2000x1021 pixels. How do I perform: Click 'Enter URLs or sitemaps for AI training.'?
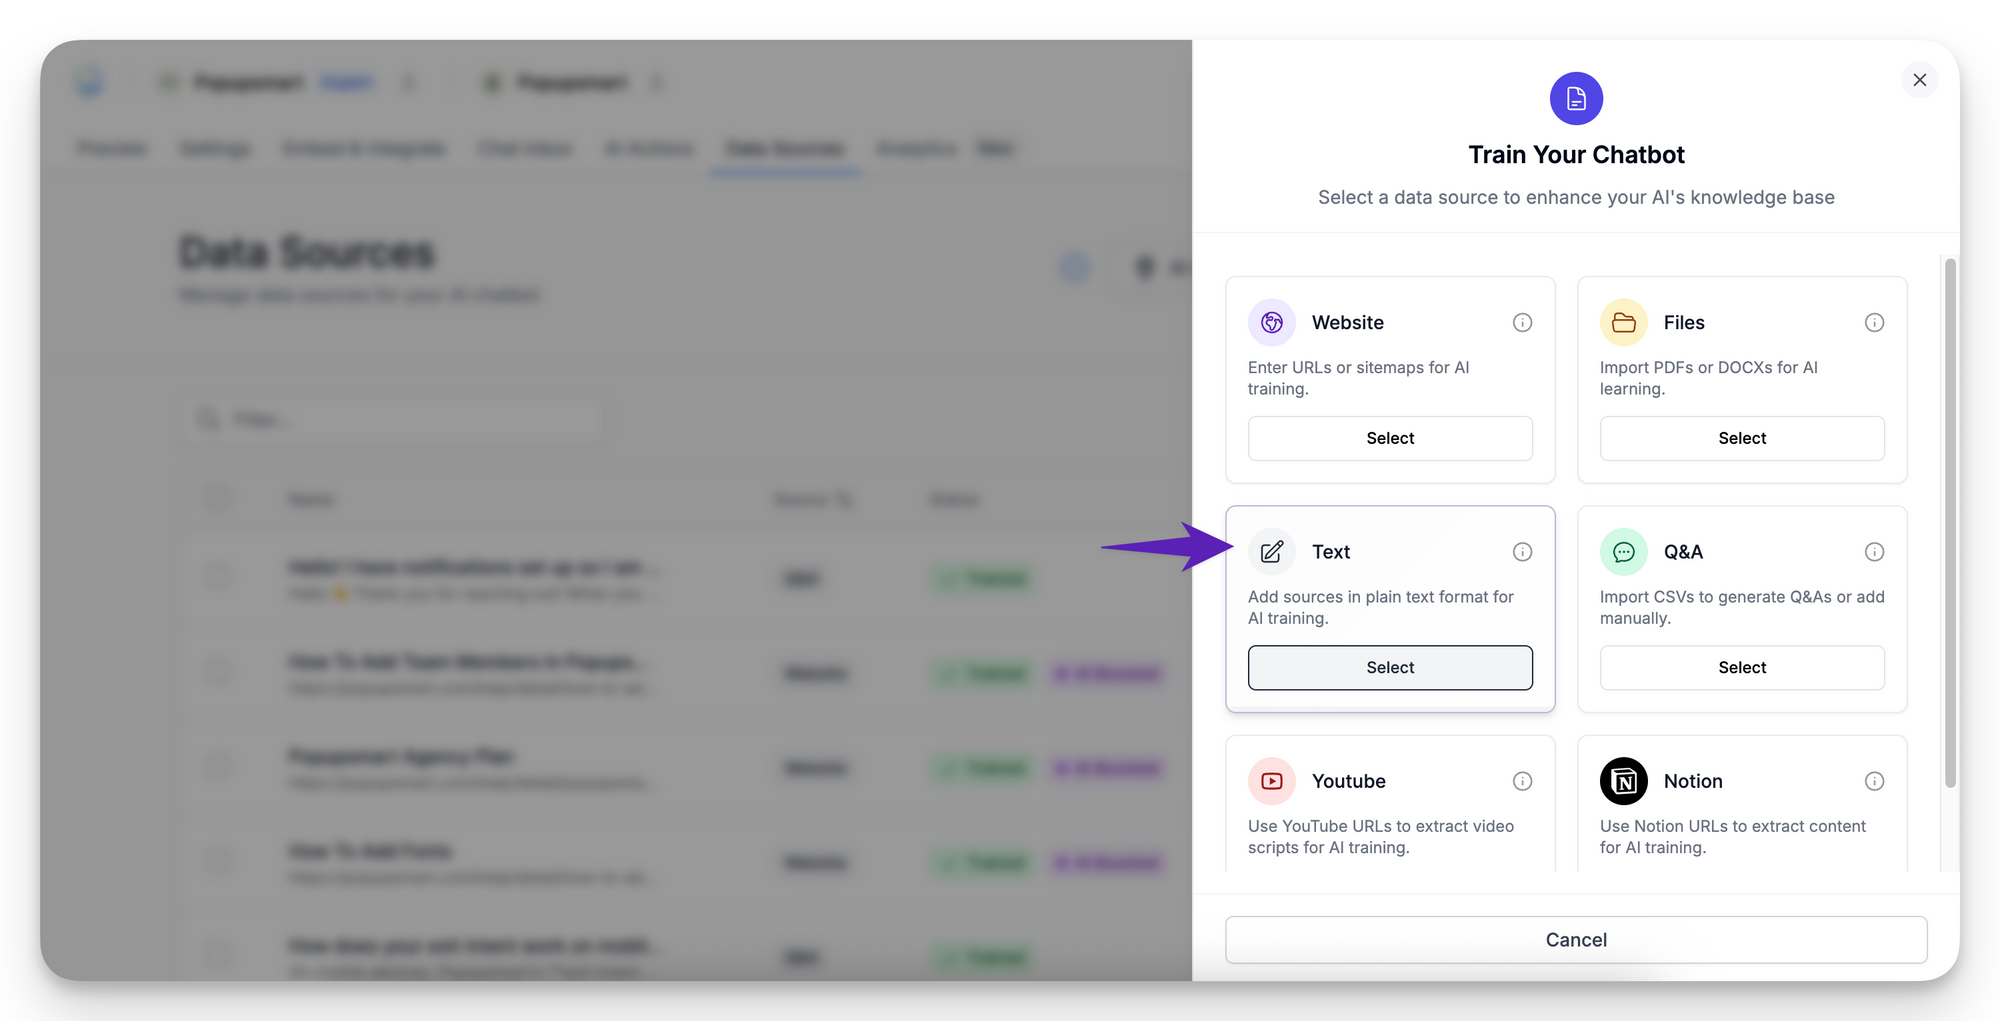(x=1359, y=378)
